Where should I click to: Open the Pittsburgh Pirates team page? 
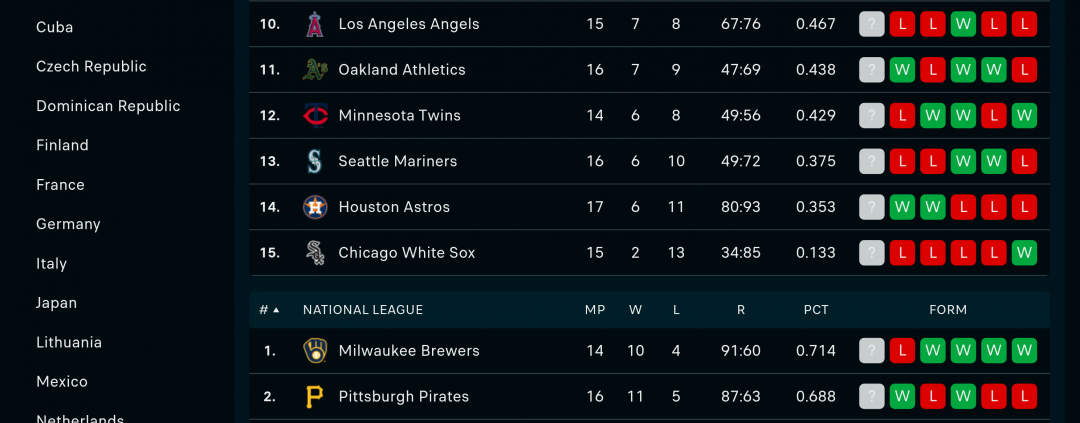(x=404, y=397)
